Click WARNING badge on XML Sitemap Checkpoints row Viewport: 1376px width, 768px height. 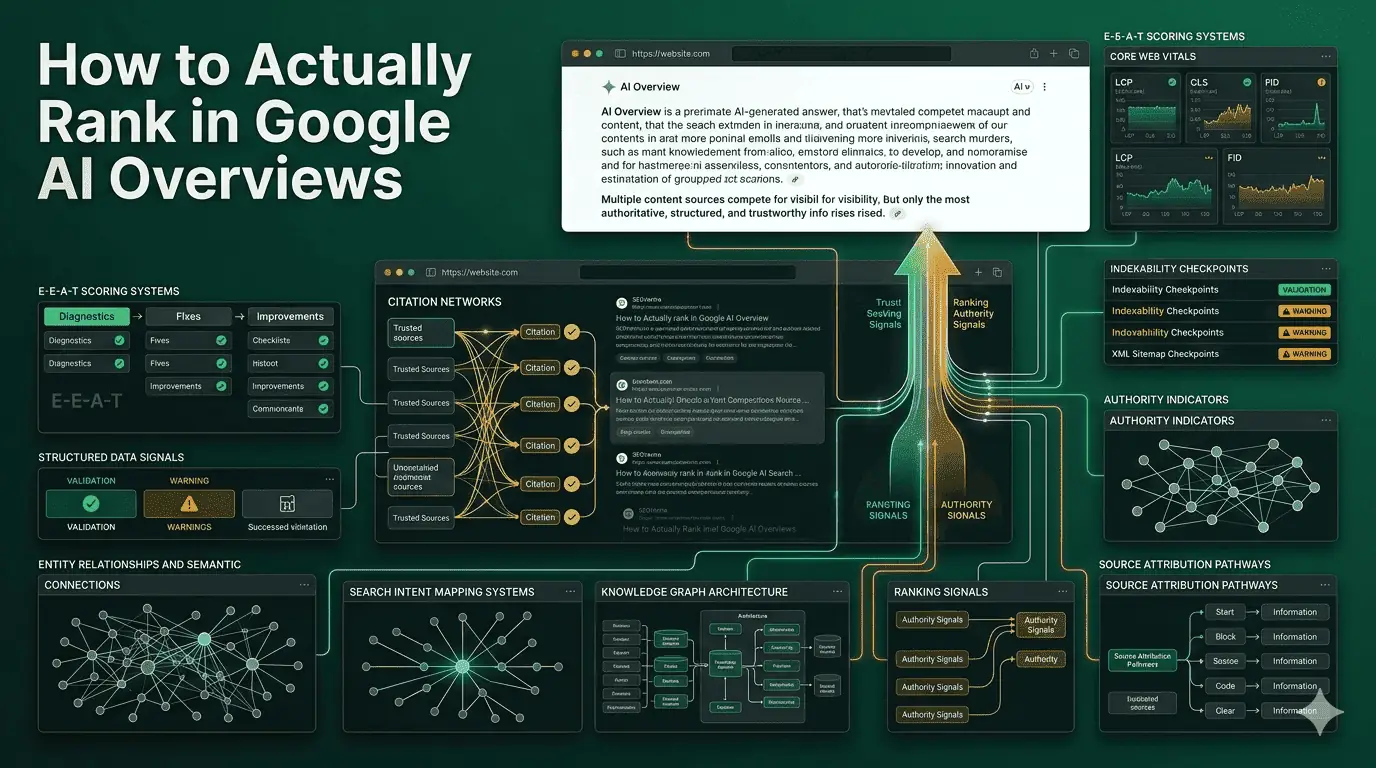click(1303, 354)
